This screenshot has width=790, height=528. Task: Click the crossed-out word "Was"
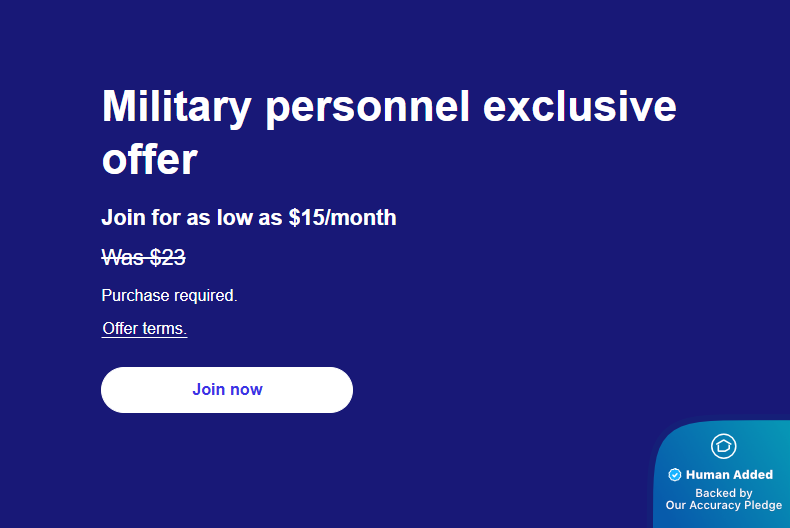[x=123, y=257]
